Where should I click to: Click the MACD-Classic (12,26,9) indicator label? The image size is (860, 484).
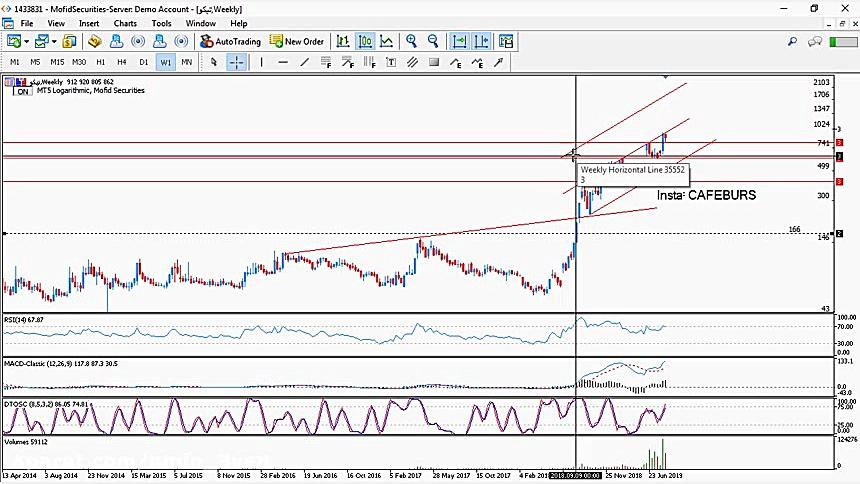tap(61, 363)
